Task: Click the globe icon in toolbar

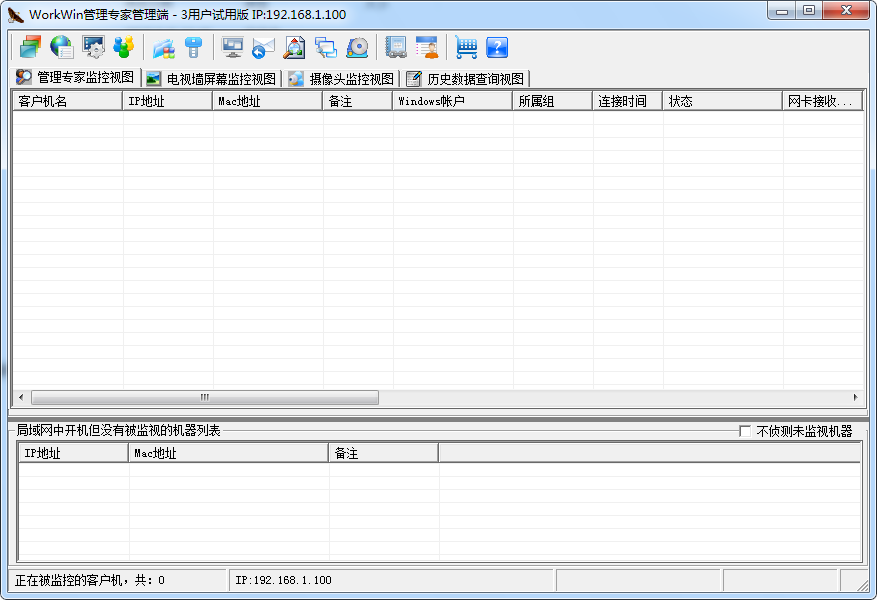Action: [x=62, y=46]
